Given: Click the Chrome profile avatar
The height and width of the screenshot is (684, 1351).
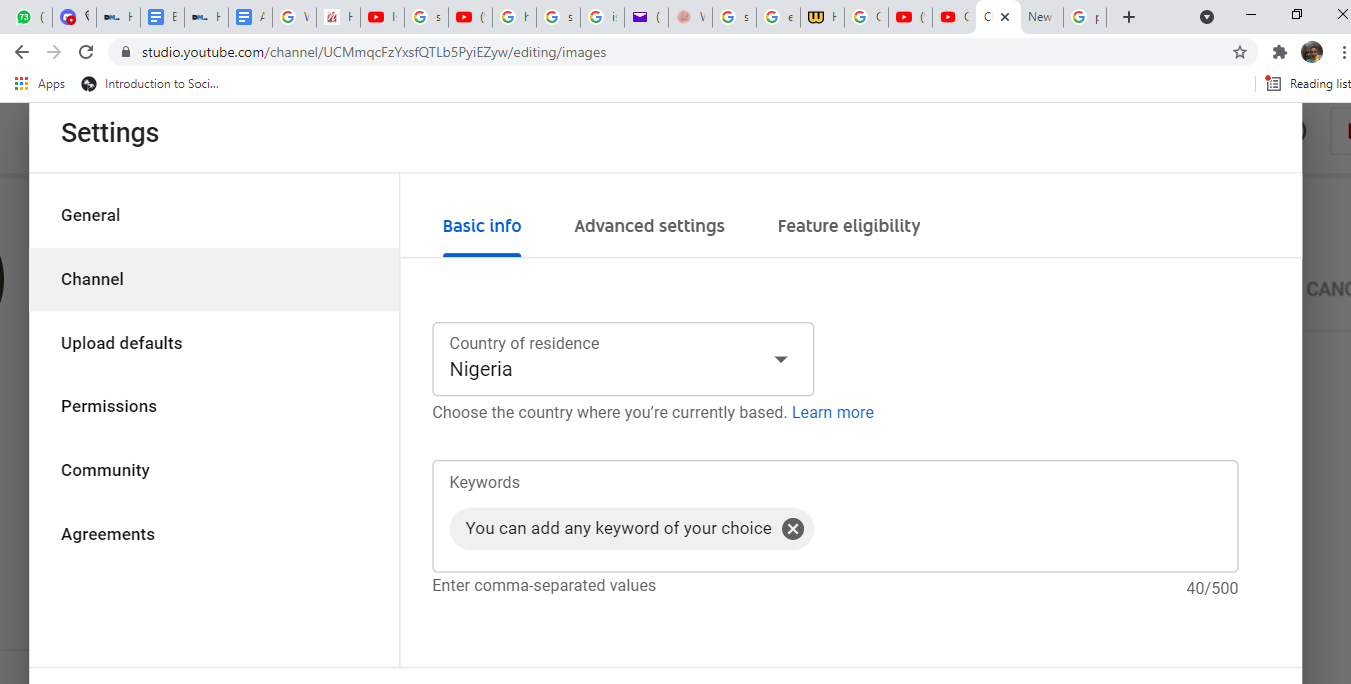Looking at the screenshot, I should (x=1311, y=52).
